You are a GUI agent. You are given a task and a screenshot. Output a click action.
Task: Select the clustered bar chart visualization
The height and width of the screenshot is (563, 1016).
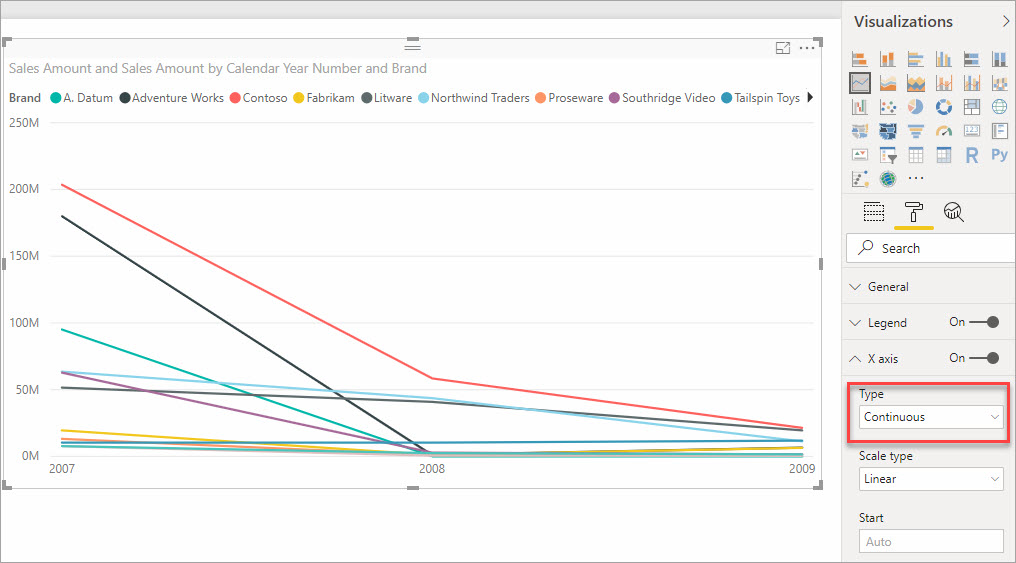click(916, 59)
